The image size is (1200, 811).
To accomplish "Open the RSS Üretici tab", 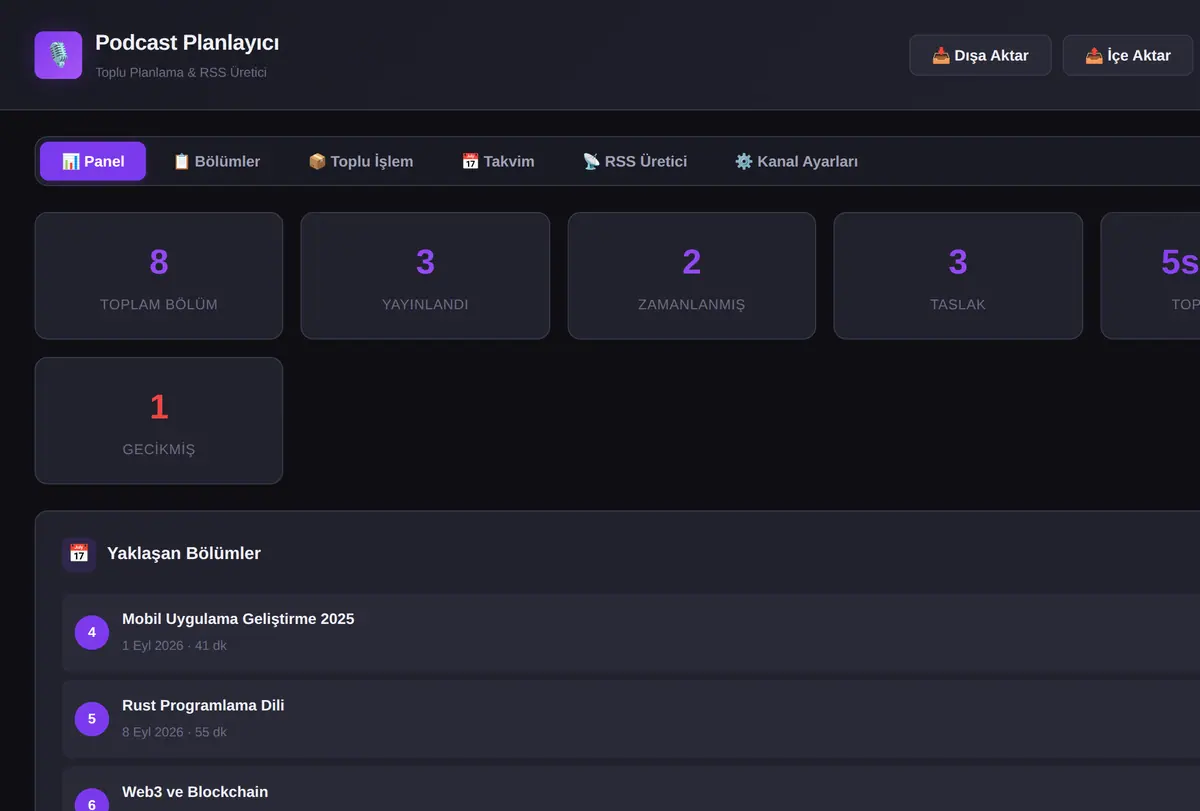I will pyautogui.click(x=635, y=161).
